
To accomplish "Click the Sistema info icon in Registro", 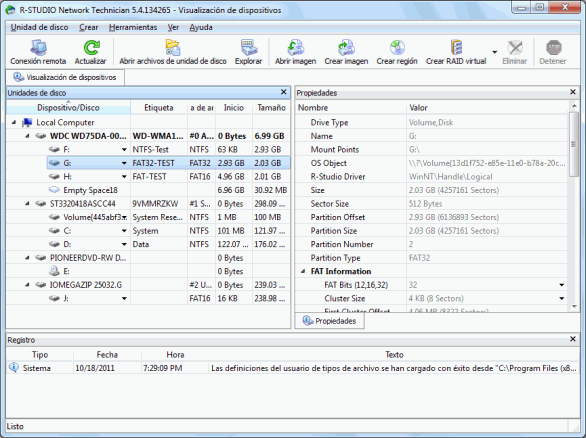I will click(x=13, y=368).
